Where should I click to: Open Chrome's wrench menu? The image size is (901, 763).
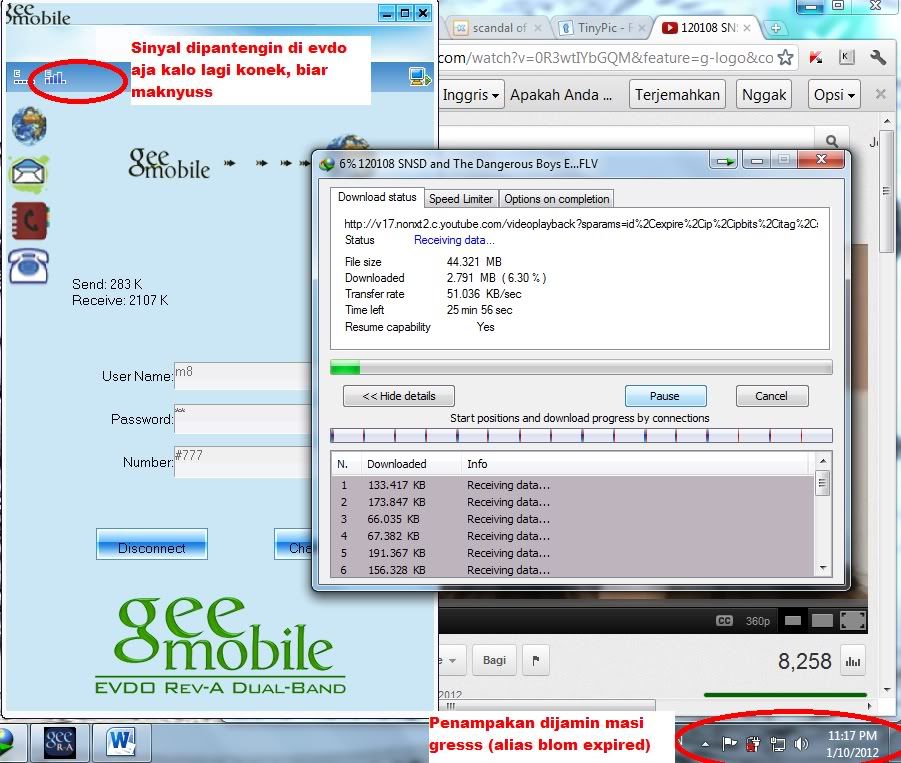tap(878, 57)
